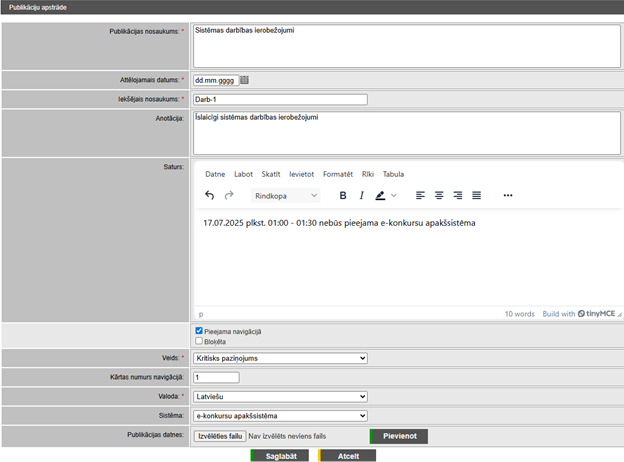Align text left in the editor
Screen dimensions: 624x462
click(x=420, y=195)
